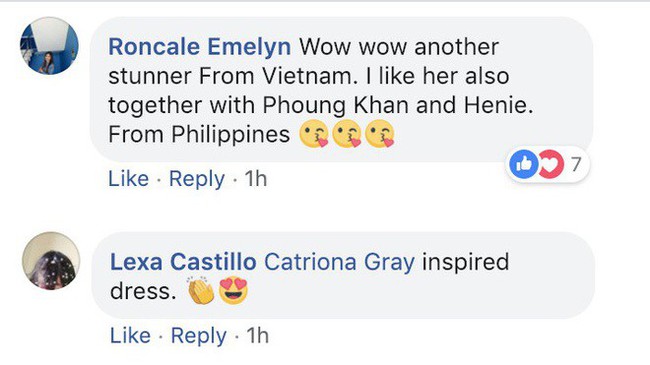Open Roncale Emelyn's profile picture

click(x=49, y=46)
